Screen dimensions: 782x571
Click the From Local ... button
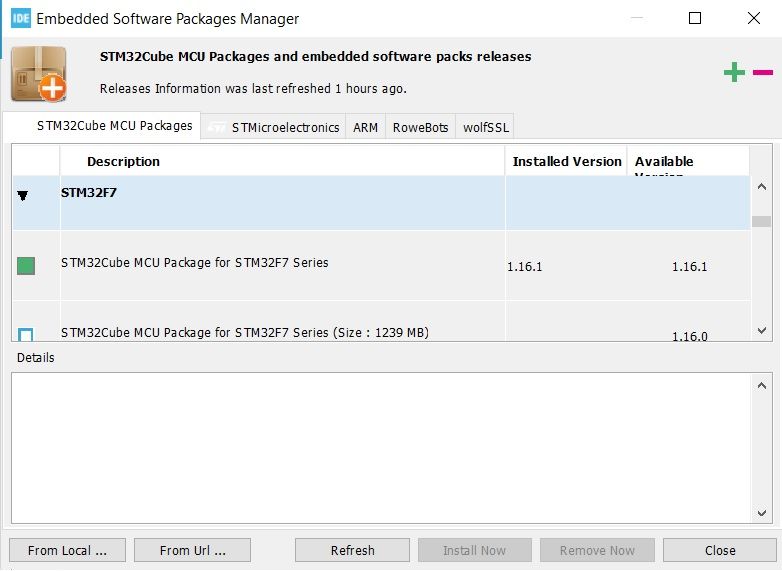pyautogui.click(x=67, y=550)
